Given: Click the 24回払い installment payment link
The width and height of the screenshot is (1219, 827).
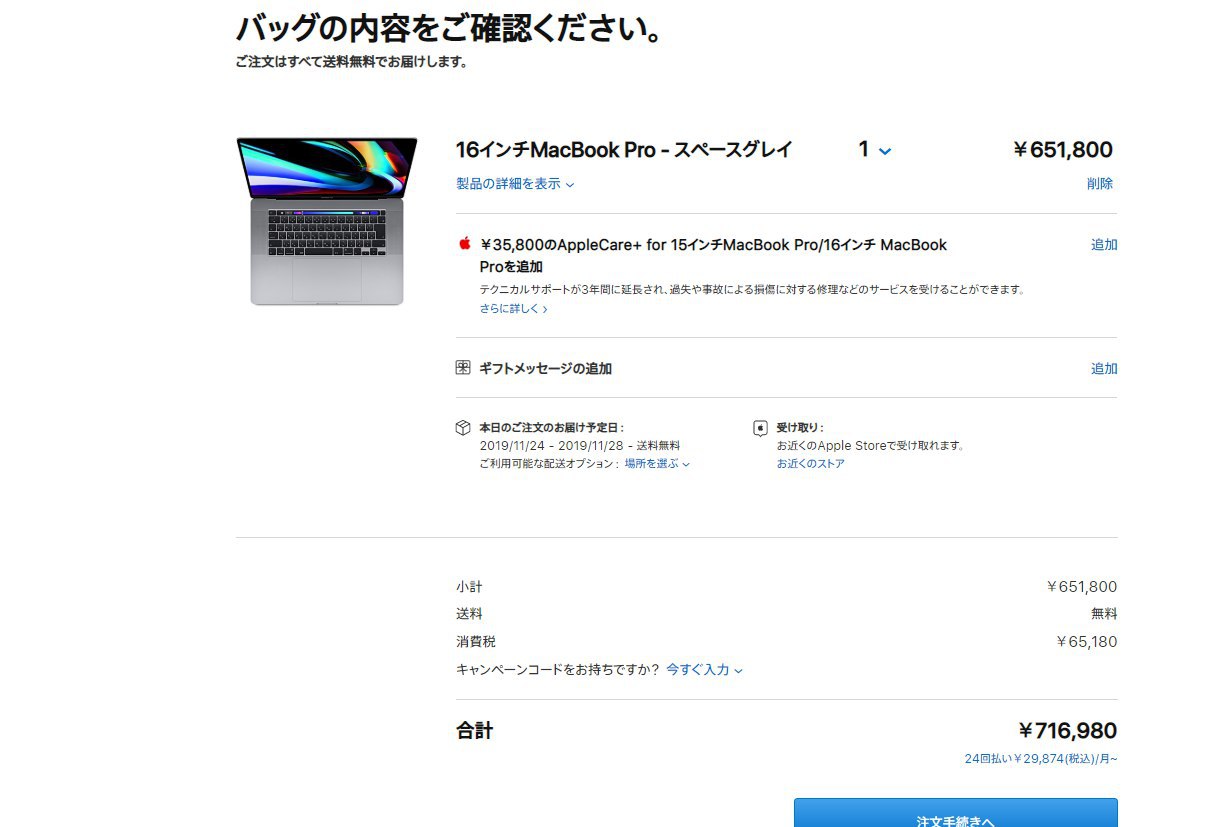Looking at the screenshot, I should point(1041,759).
